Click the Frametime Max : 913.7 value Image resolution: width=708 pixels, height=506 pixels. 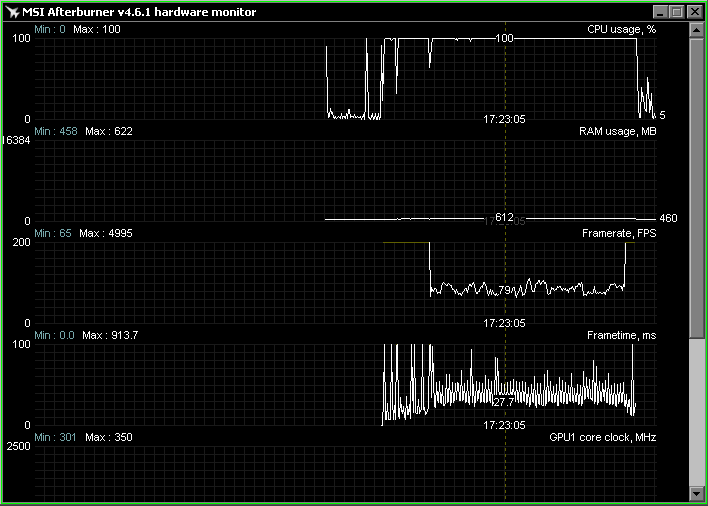point(110,335)
